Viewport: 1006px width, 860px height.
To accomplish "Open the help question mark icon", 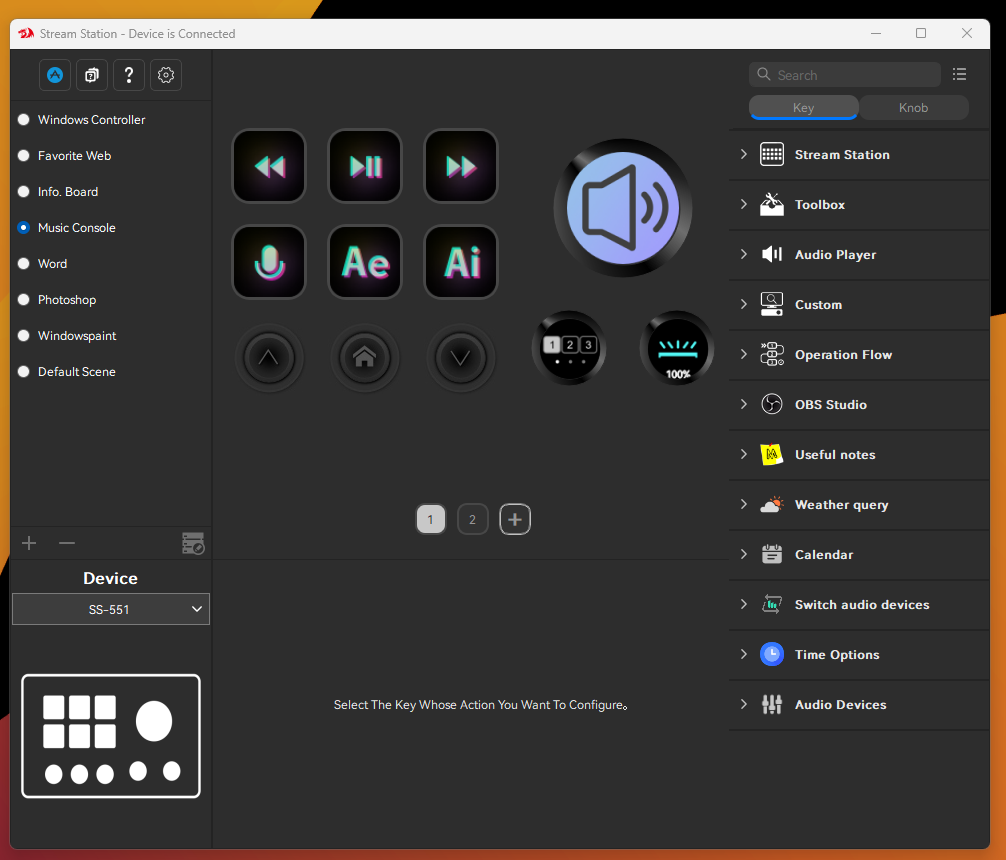I will (129, 75).
